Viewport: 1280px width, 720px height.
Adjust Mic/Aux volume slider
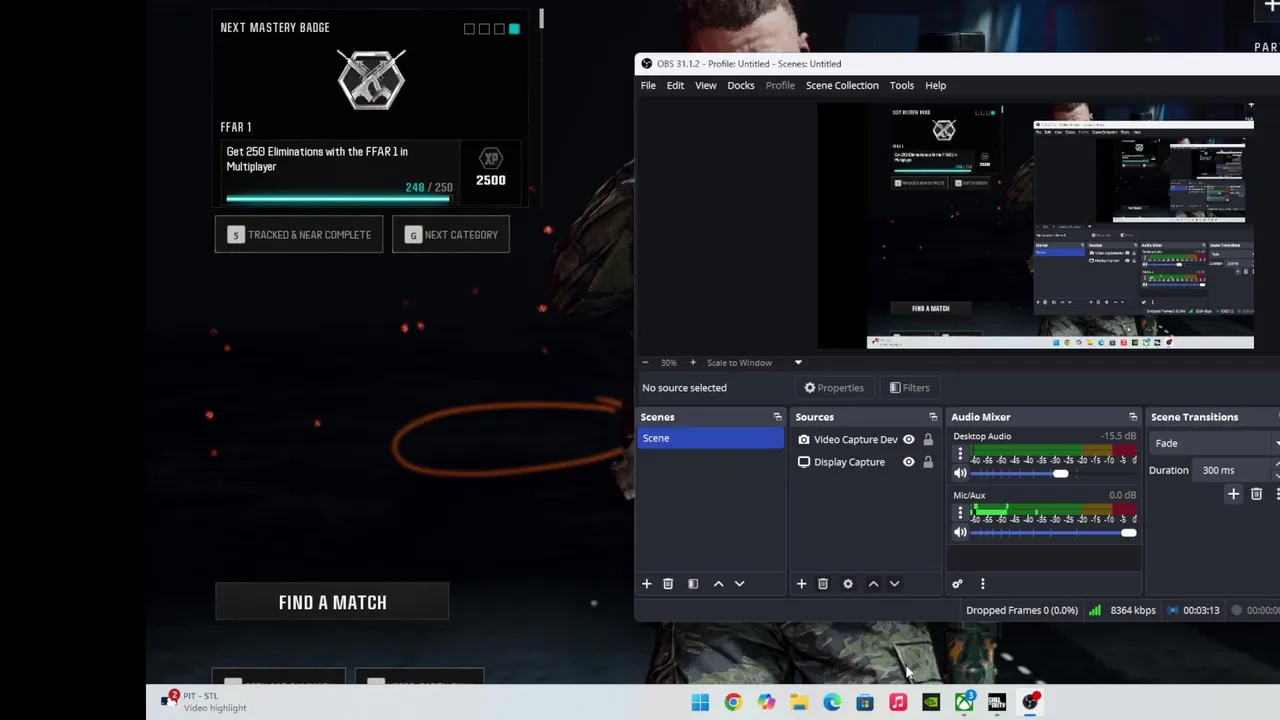pos(1054,533)
